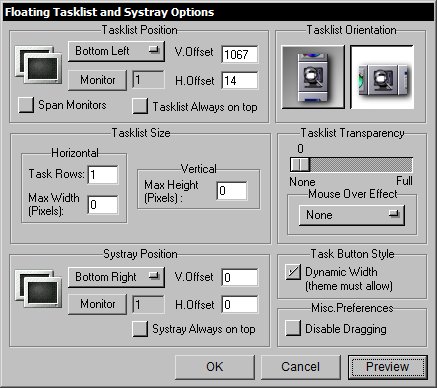Screen dimensions: 437x388
Task: Click the OK button
Action: point(215,367)
